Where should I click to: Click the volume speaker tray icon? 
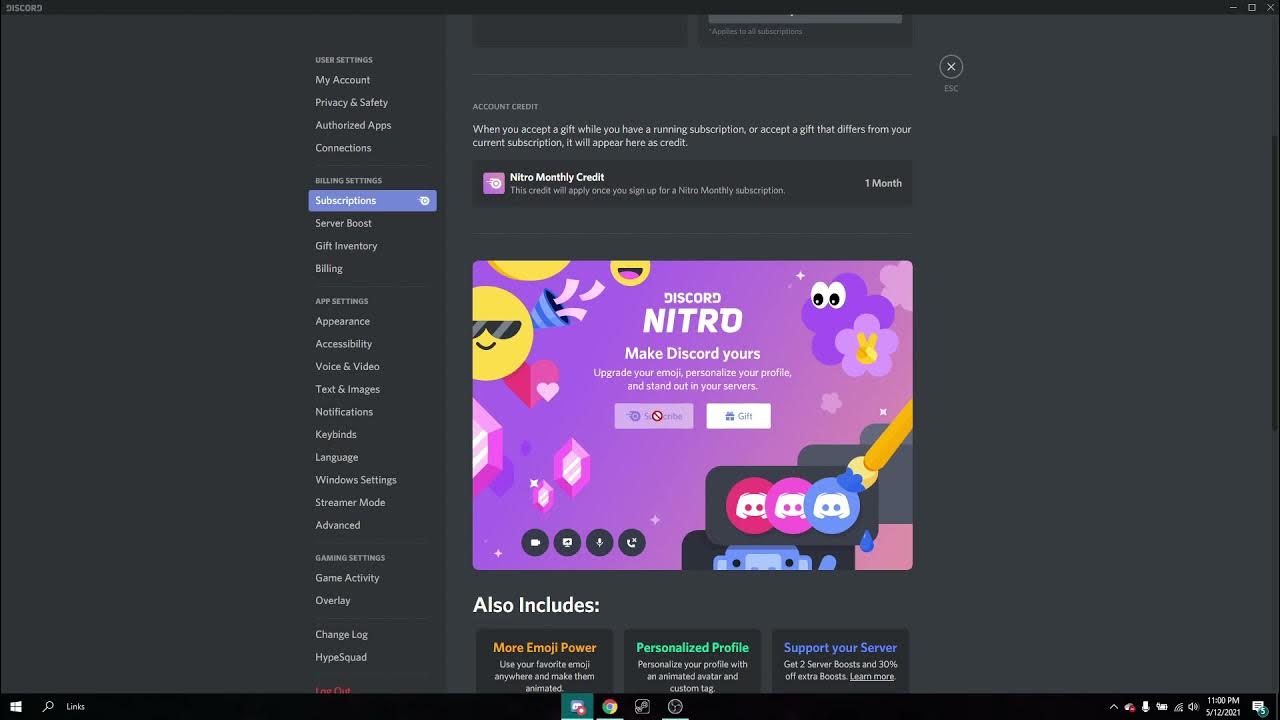point(1193,707)
